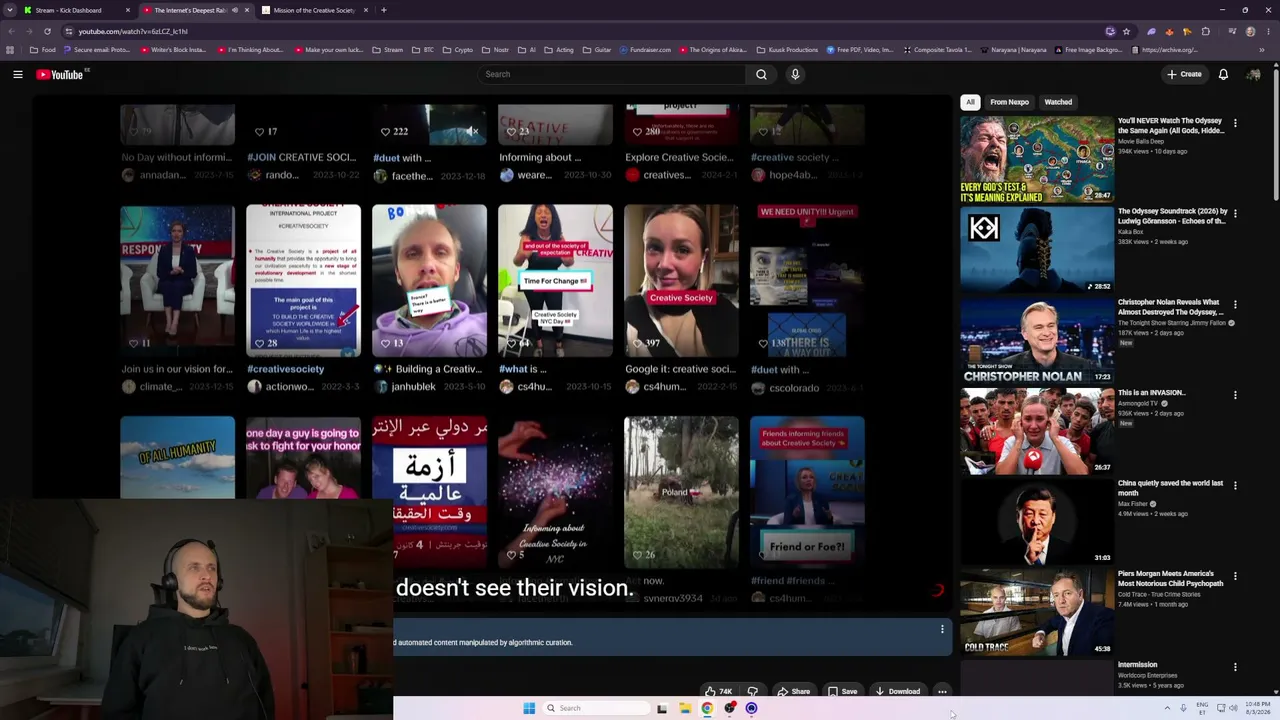The width and height of the screenshot is (1280, 720).
Task: Open the ENG language indicator in taskbar
Action: 1202,708
